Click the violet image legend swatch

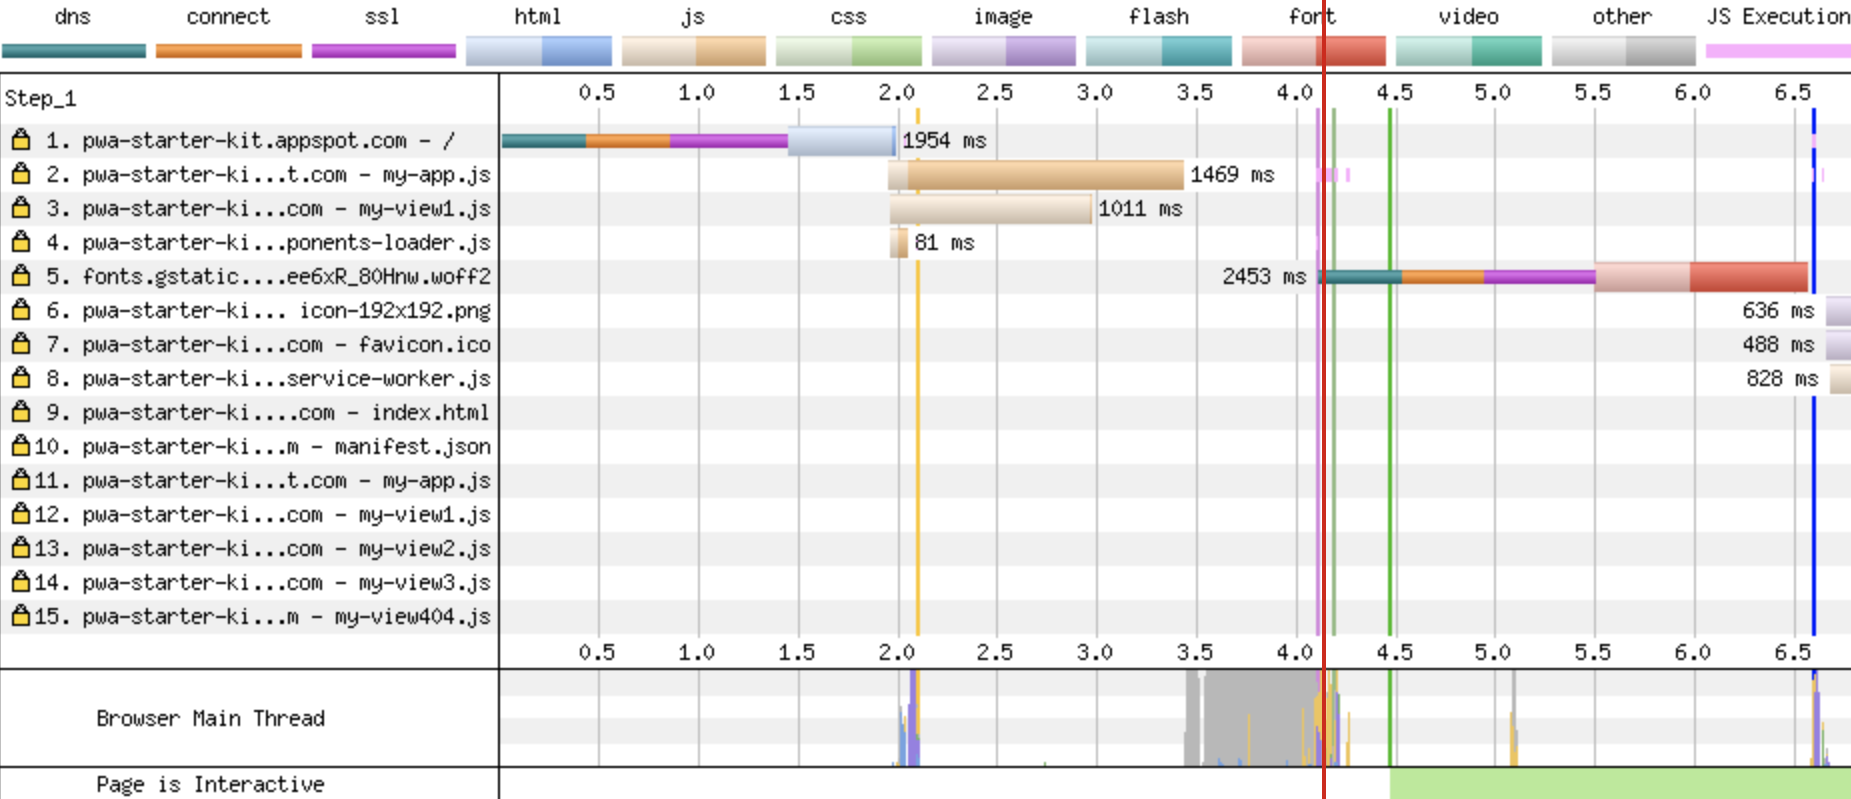1004,51
